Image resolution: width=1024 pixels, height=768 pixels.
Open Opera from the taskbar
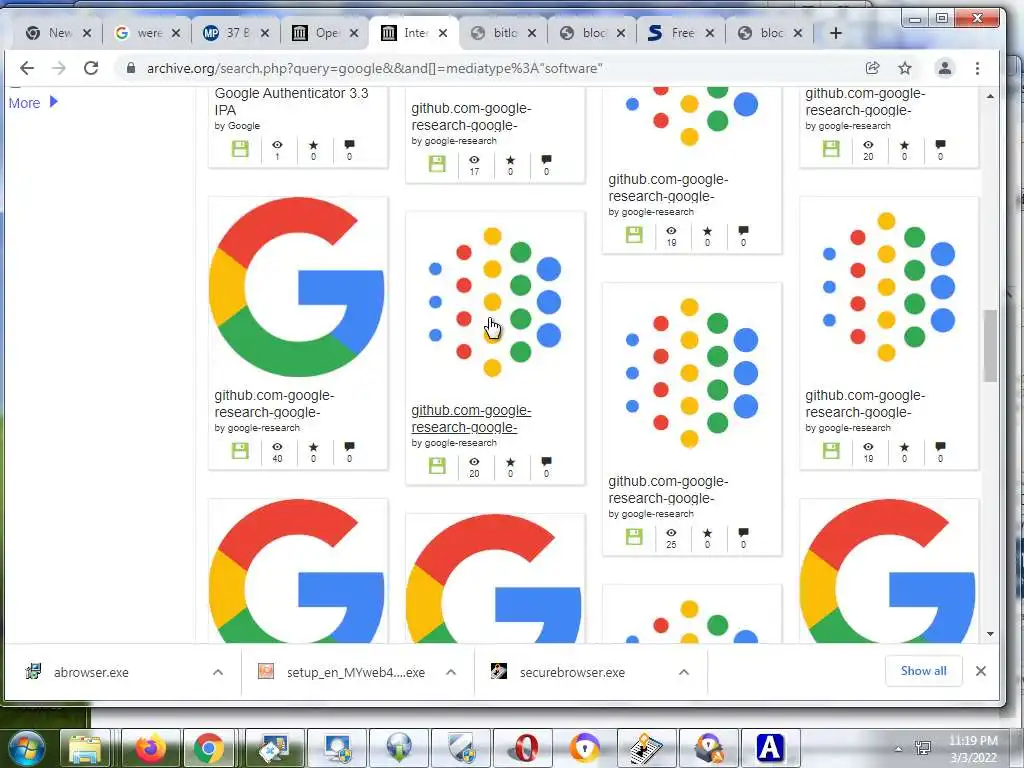tap(525, 748)
